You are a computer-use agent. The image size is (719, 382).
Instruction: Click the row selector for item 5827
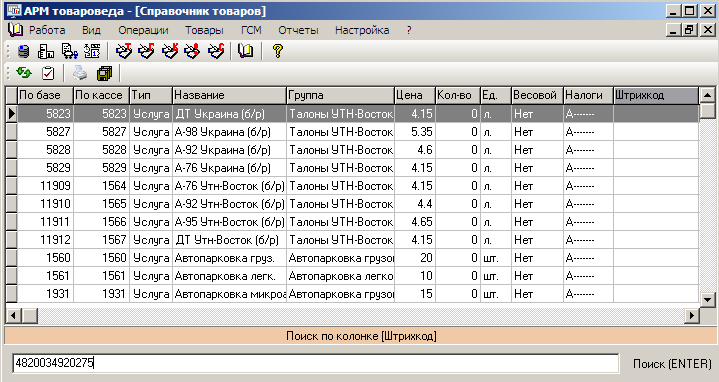(x=11, y=132)
